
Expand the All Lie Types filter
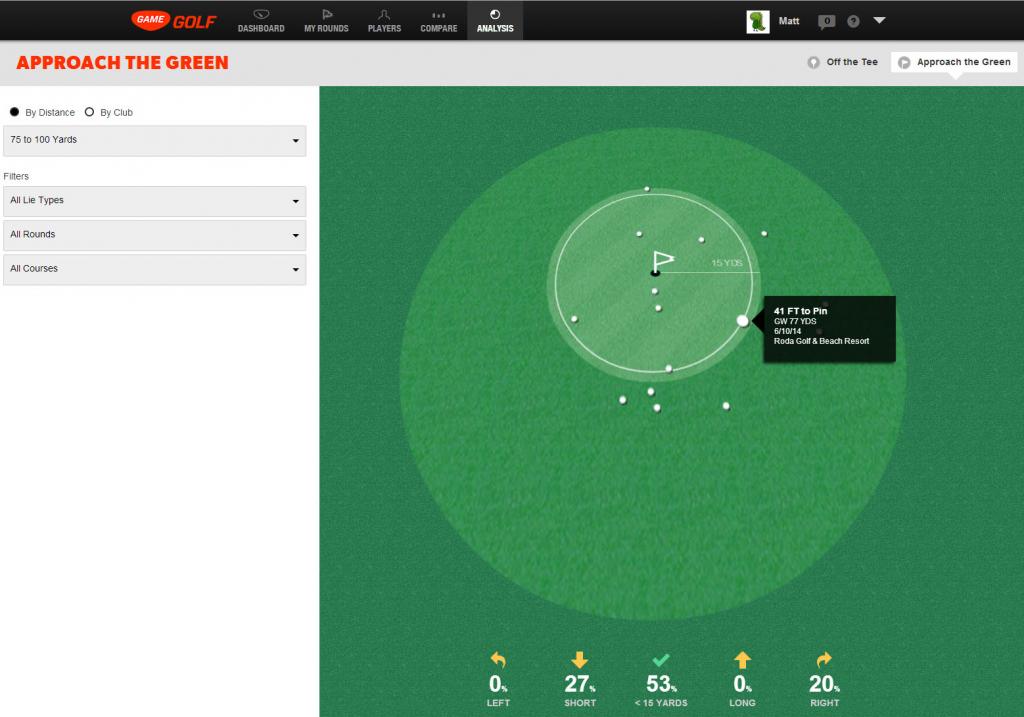pos(155,201)
